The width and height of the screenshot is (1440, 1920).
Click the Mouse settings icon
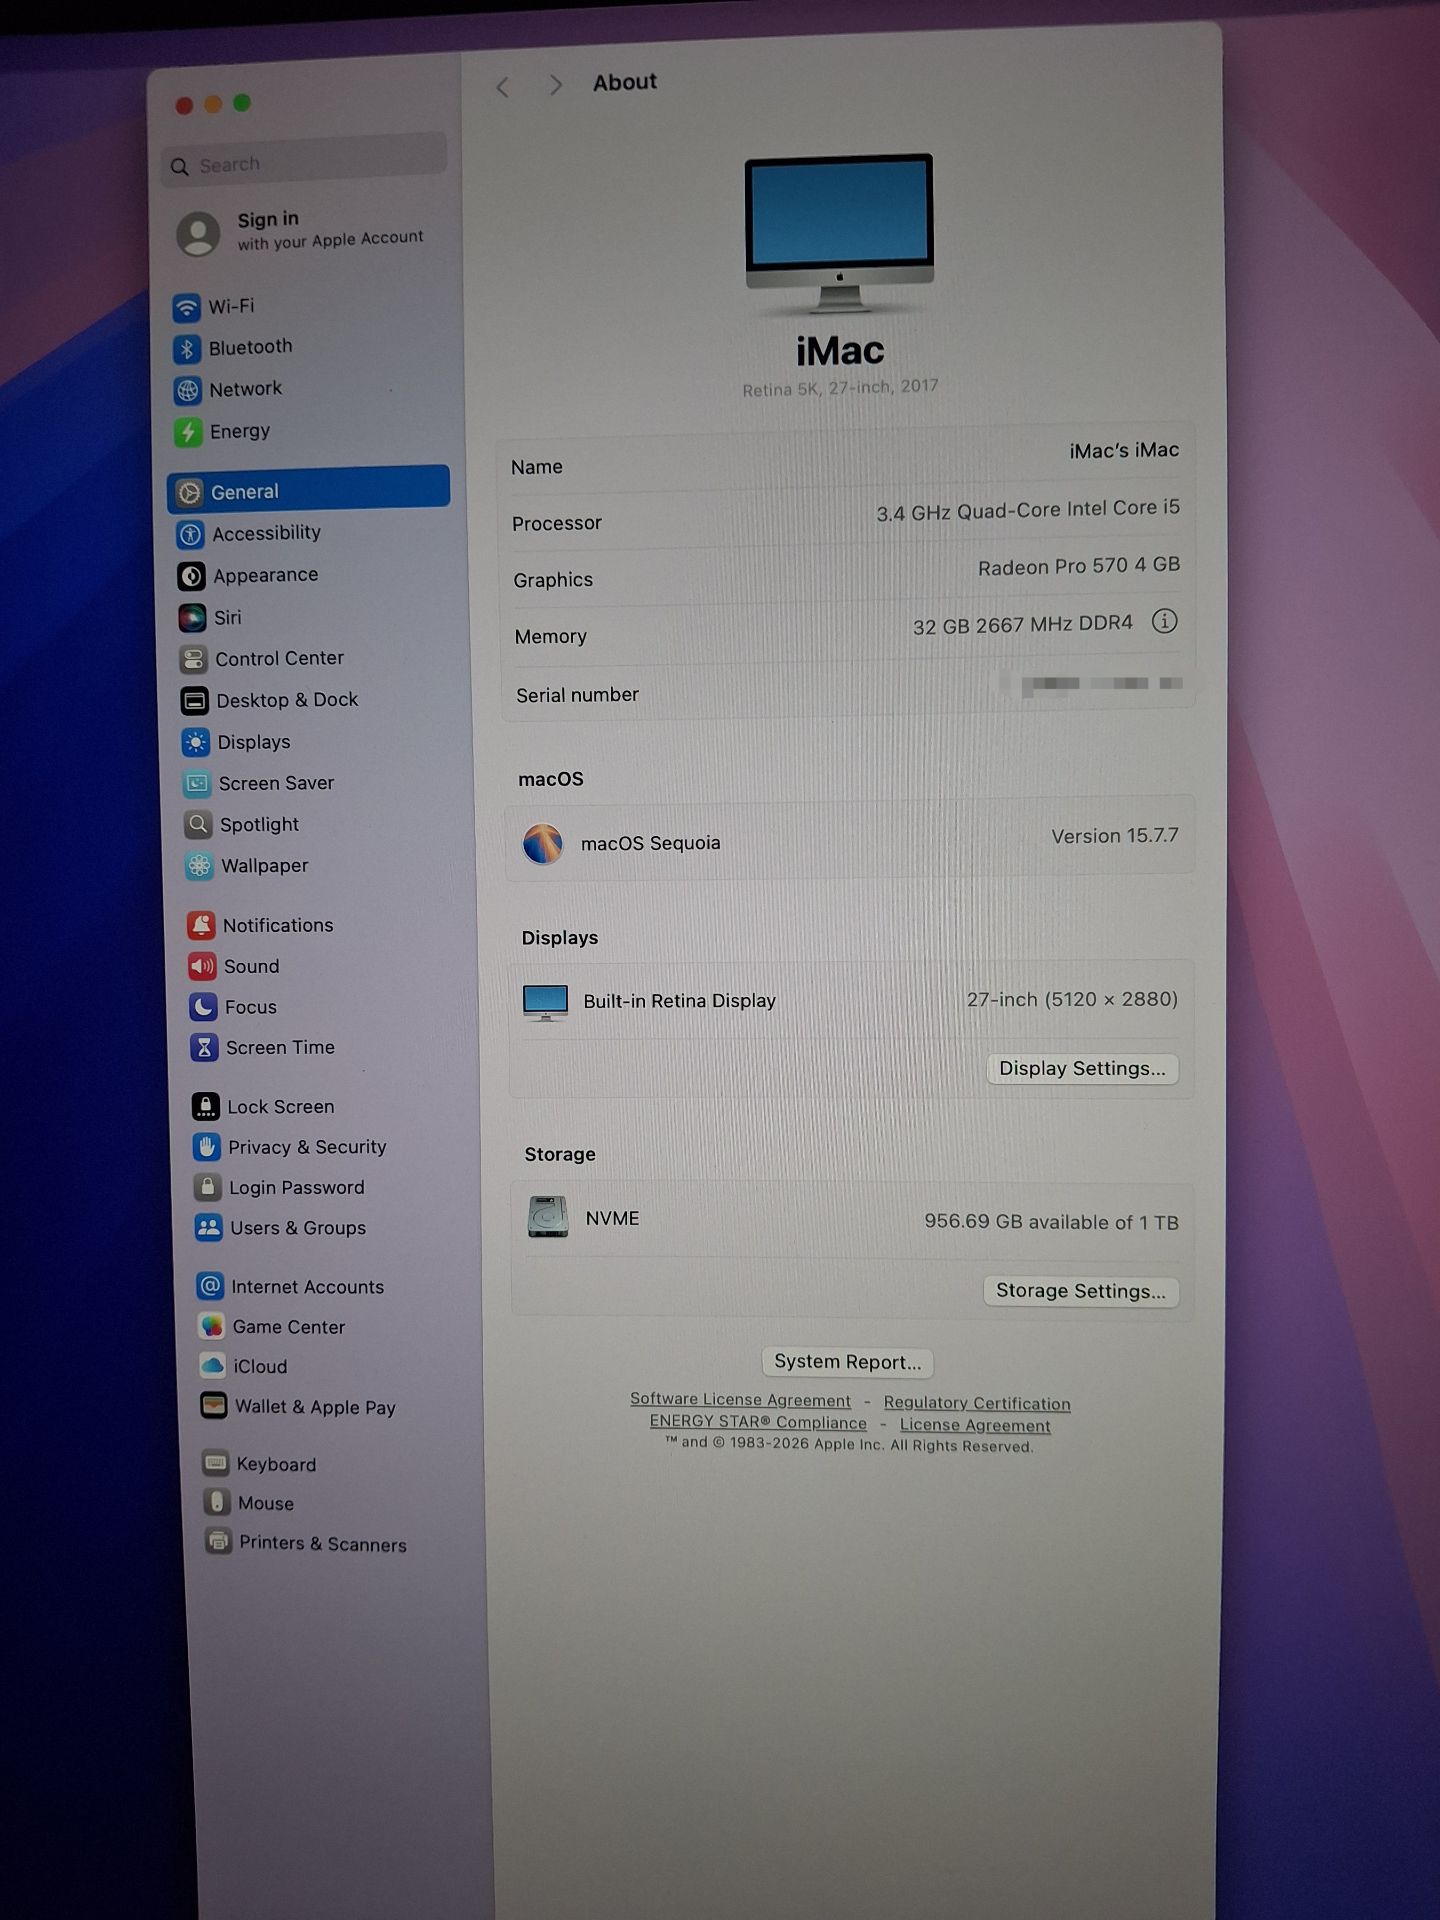(216, 1502)
